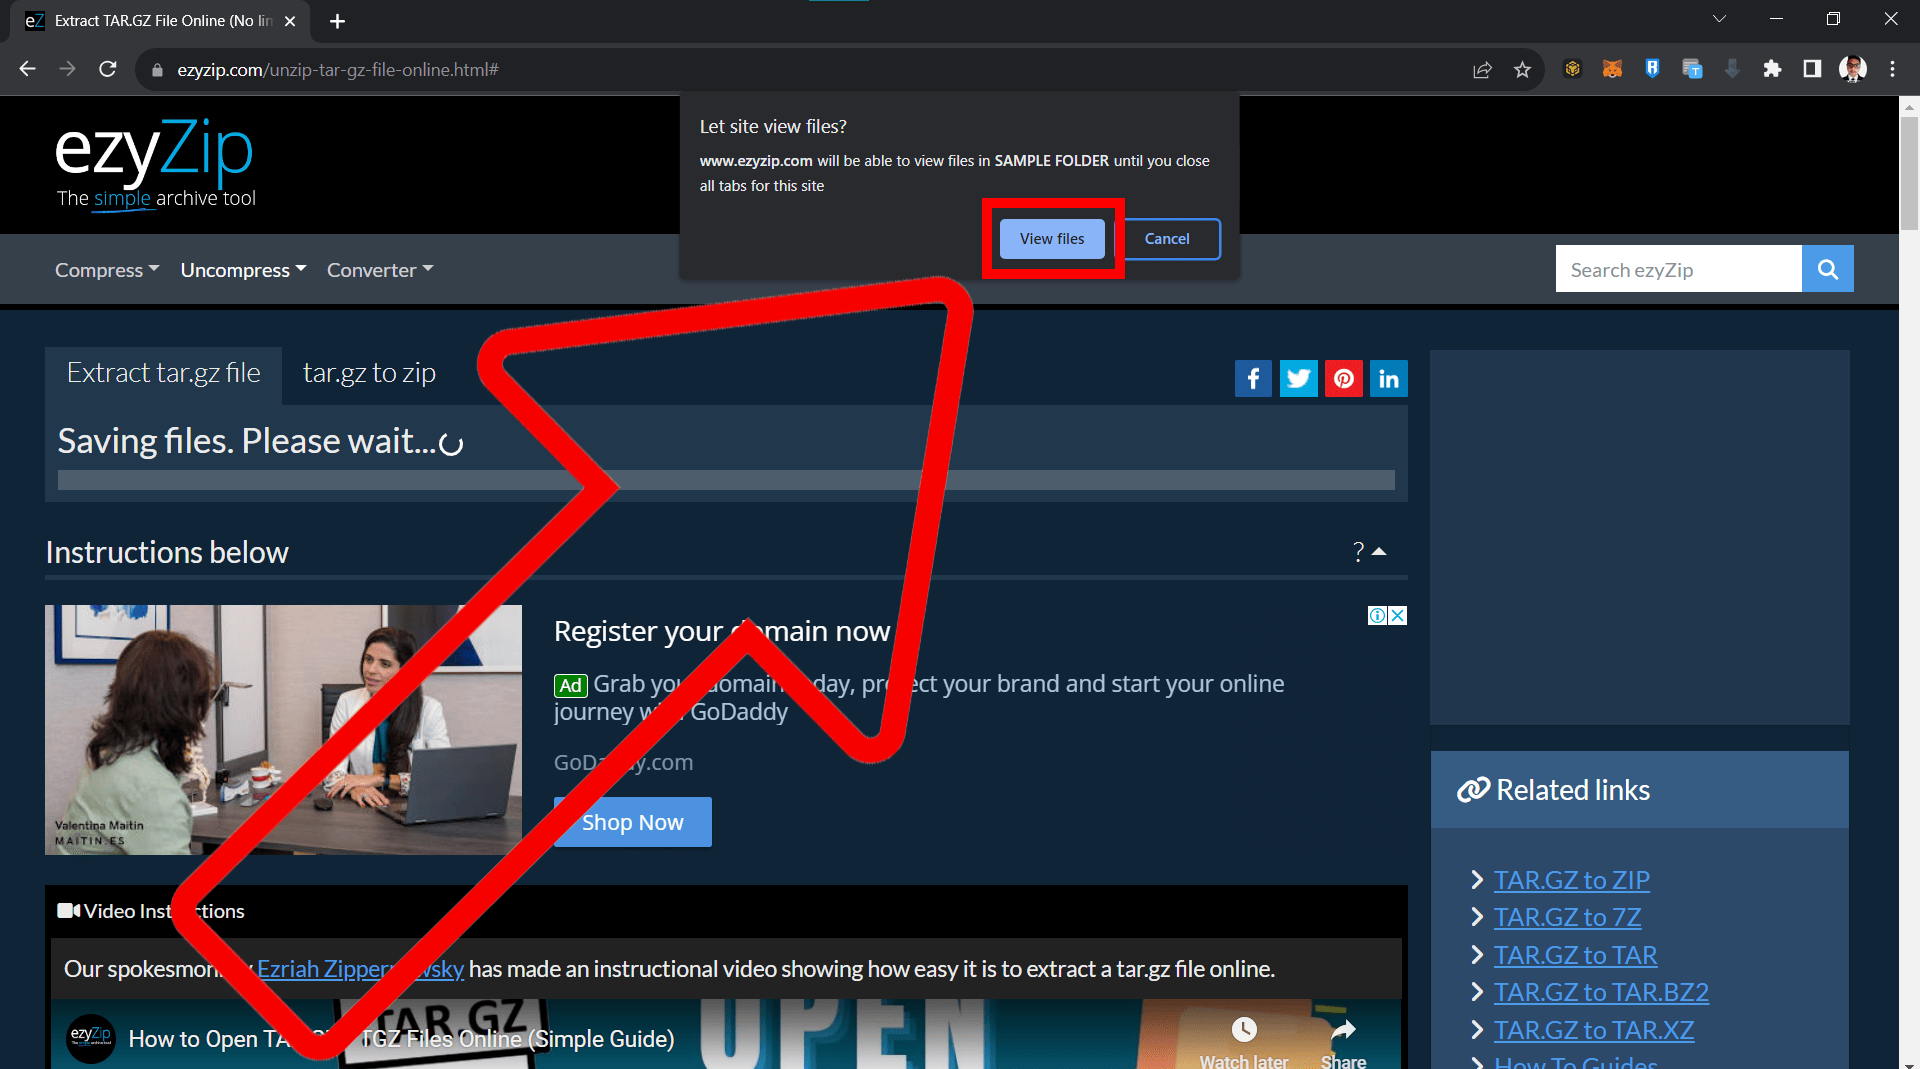Collapse the Instructions below section
Image resolution: width=1920 pixels, height=1069 pixels.
click(1380, 550)
